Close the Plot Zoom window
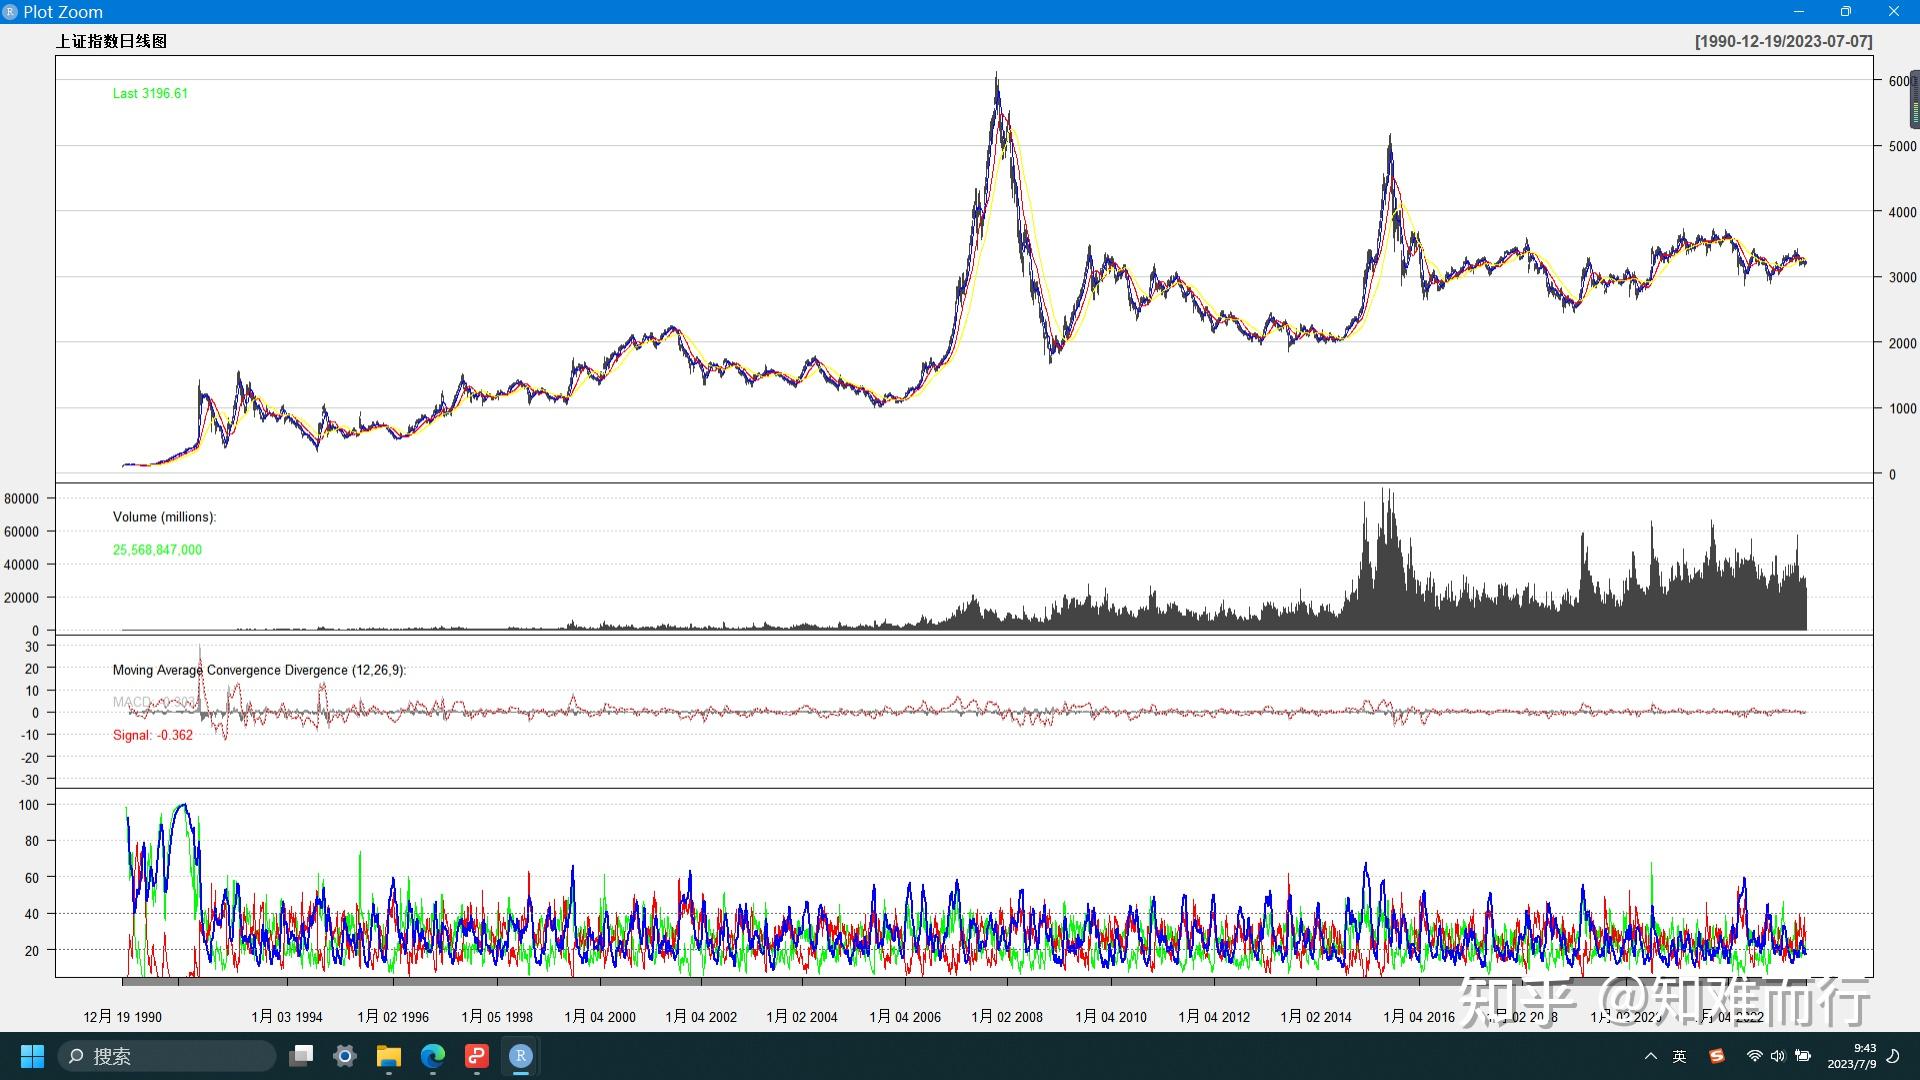 coord(1893,12)
